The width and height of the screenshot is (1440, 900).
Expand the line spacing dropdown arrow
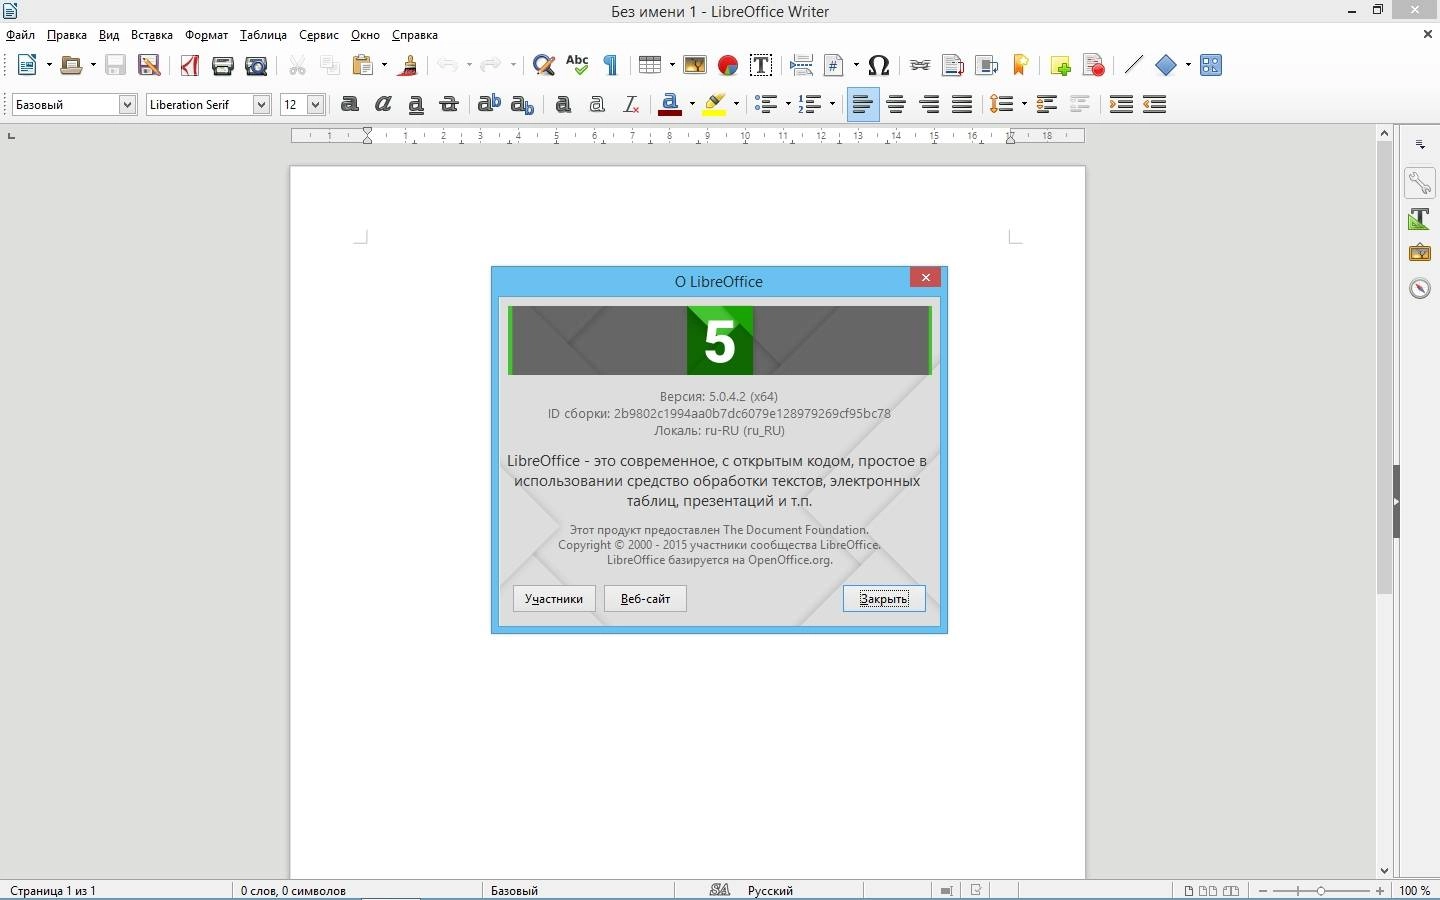click(x=1024, y=104)
